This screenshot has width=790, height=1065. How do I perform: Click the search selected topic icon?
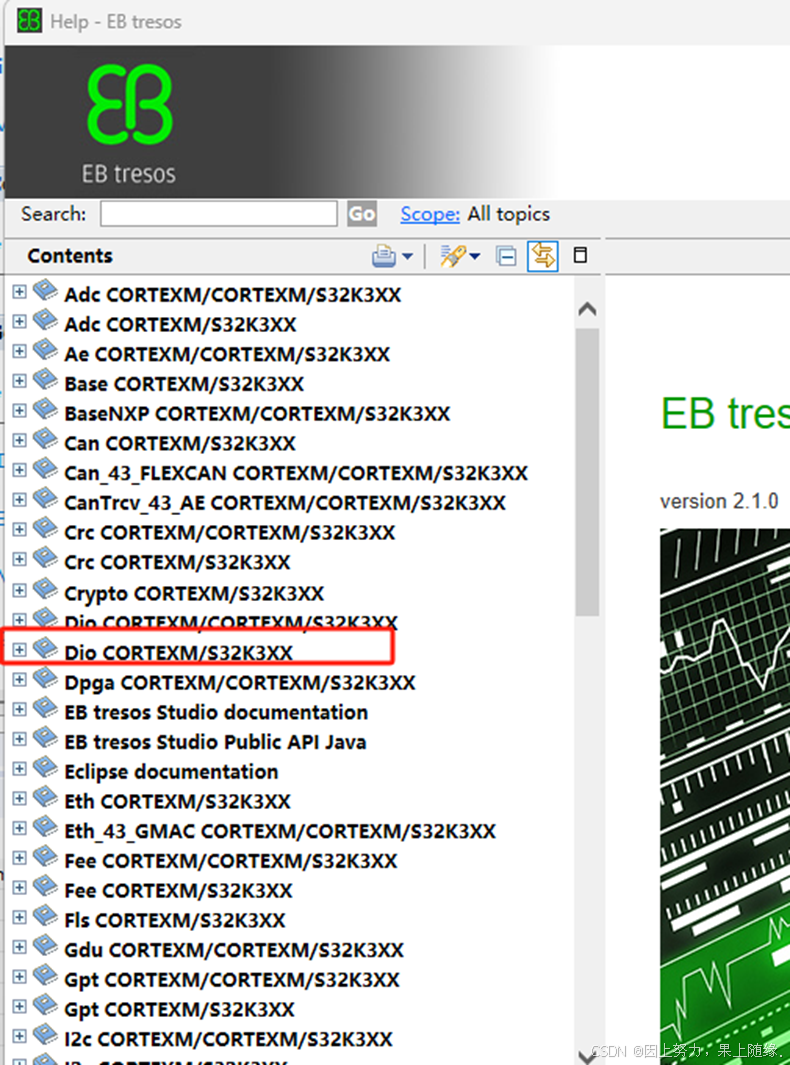pos(451,256)
